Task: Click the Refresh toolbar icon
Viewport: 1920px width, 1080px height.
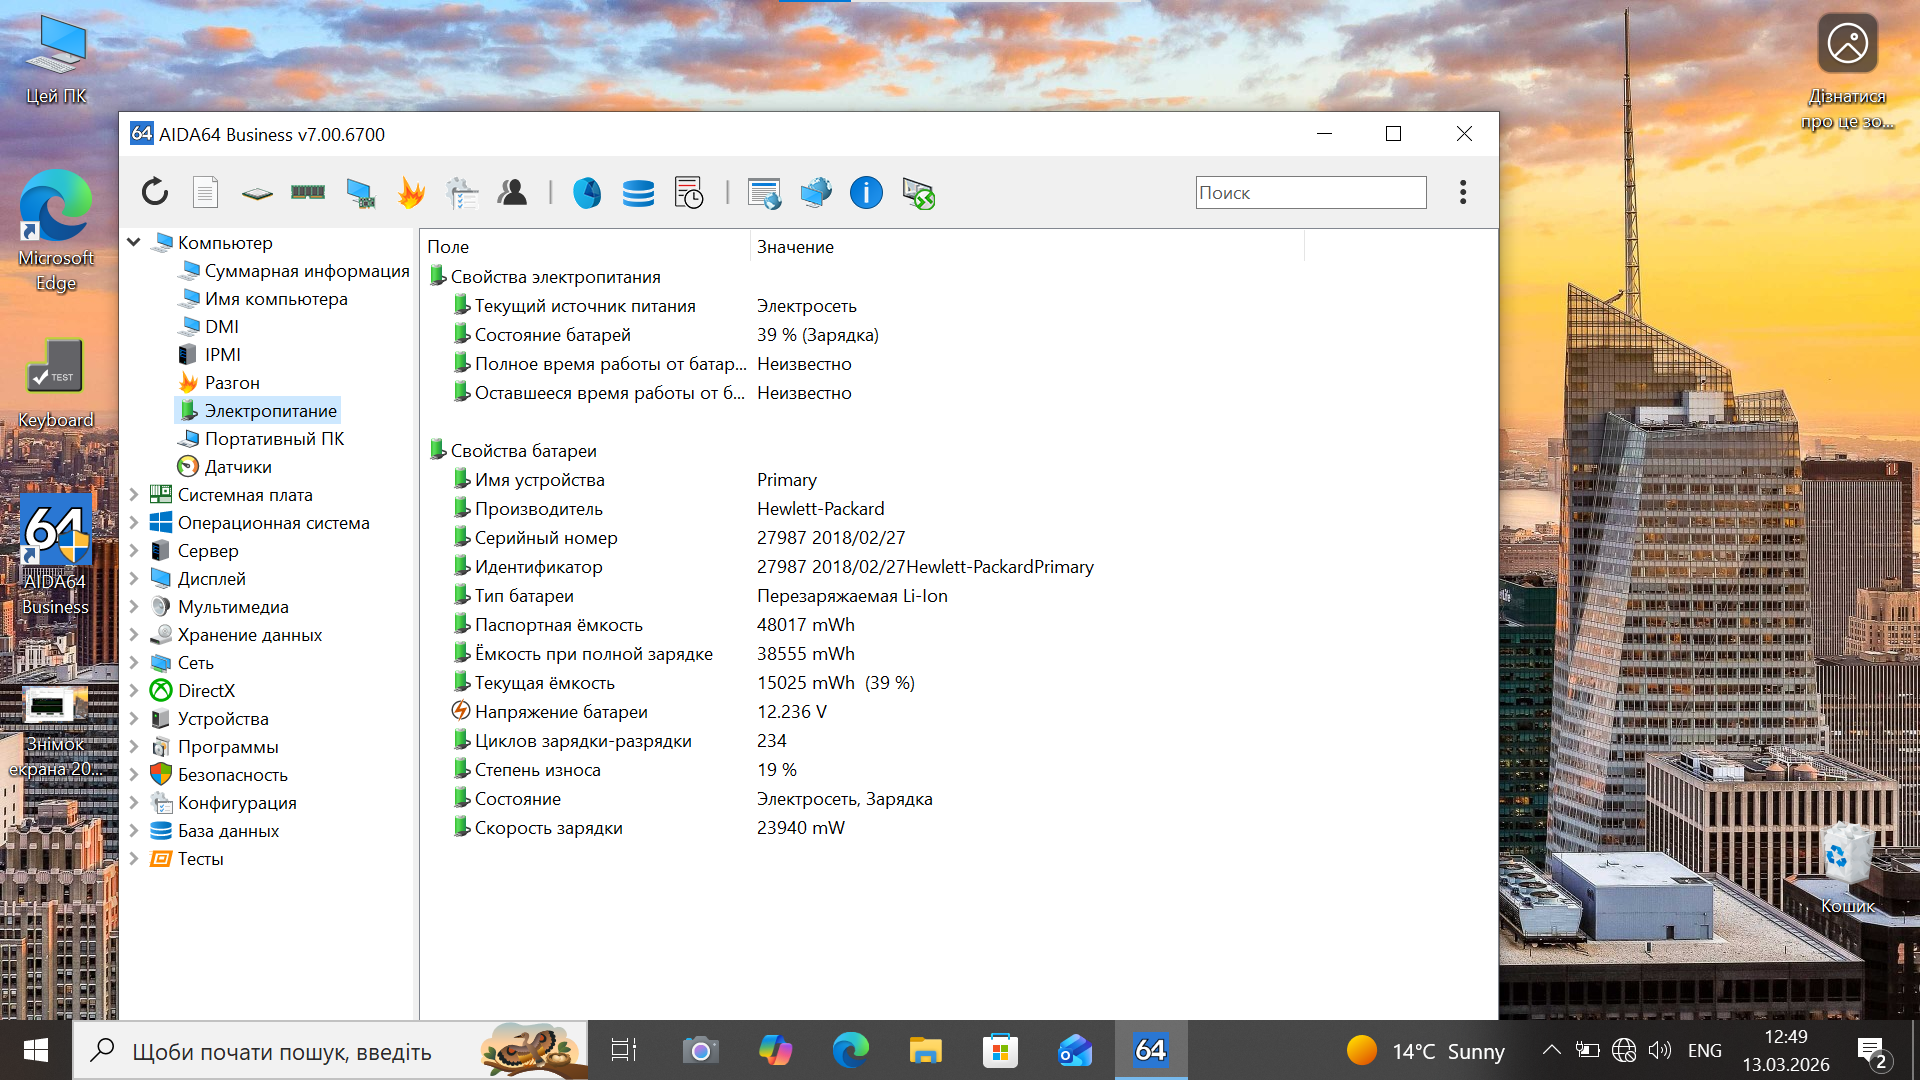Action: coord(155,192)
